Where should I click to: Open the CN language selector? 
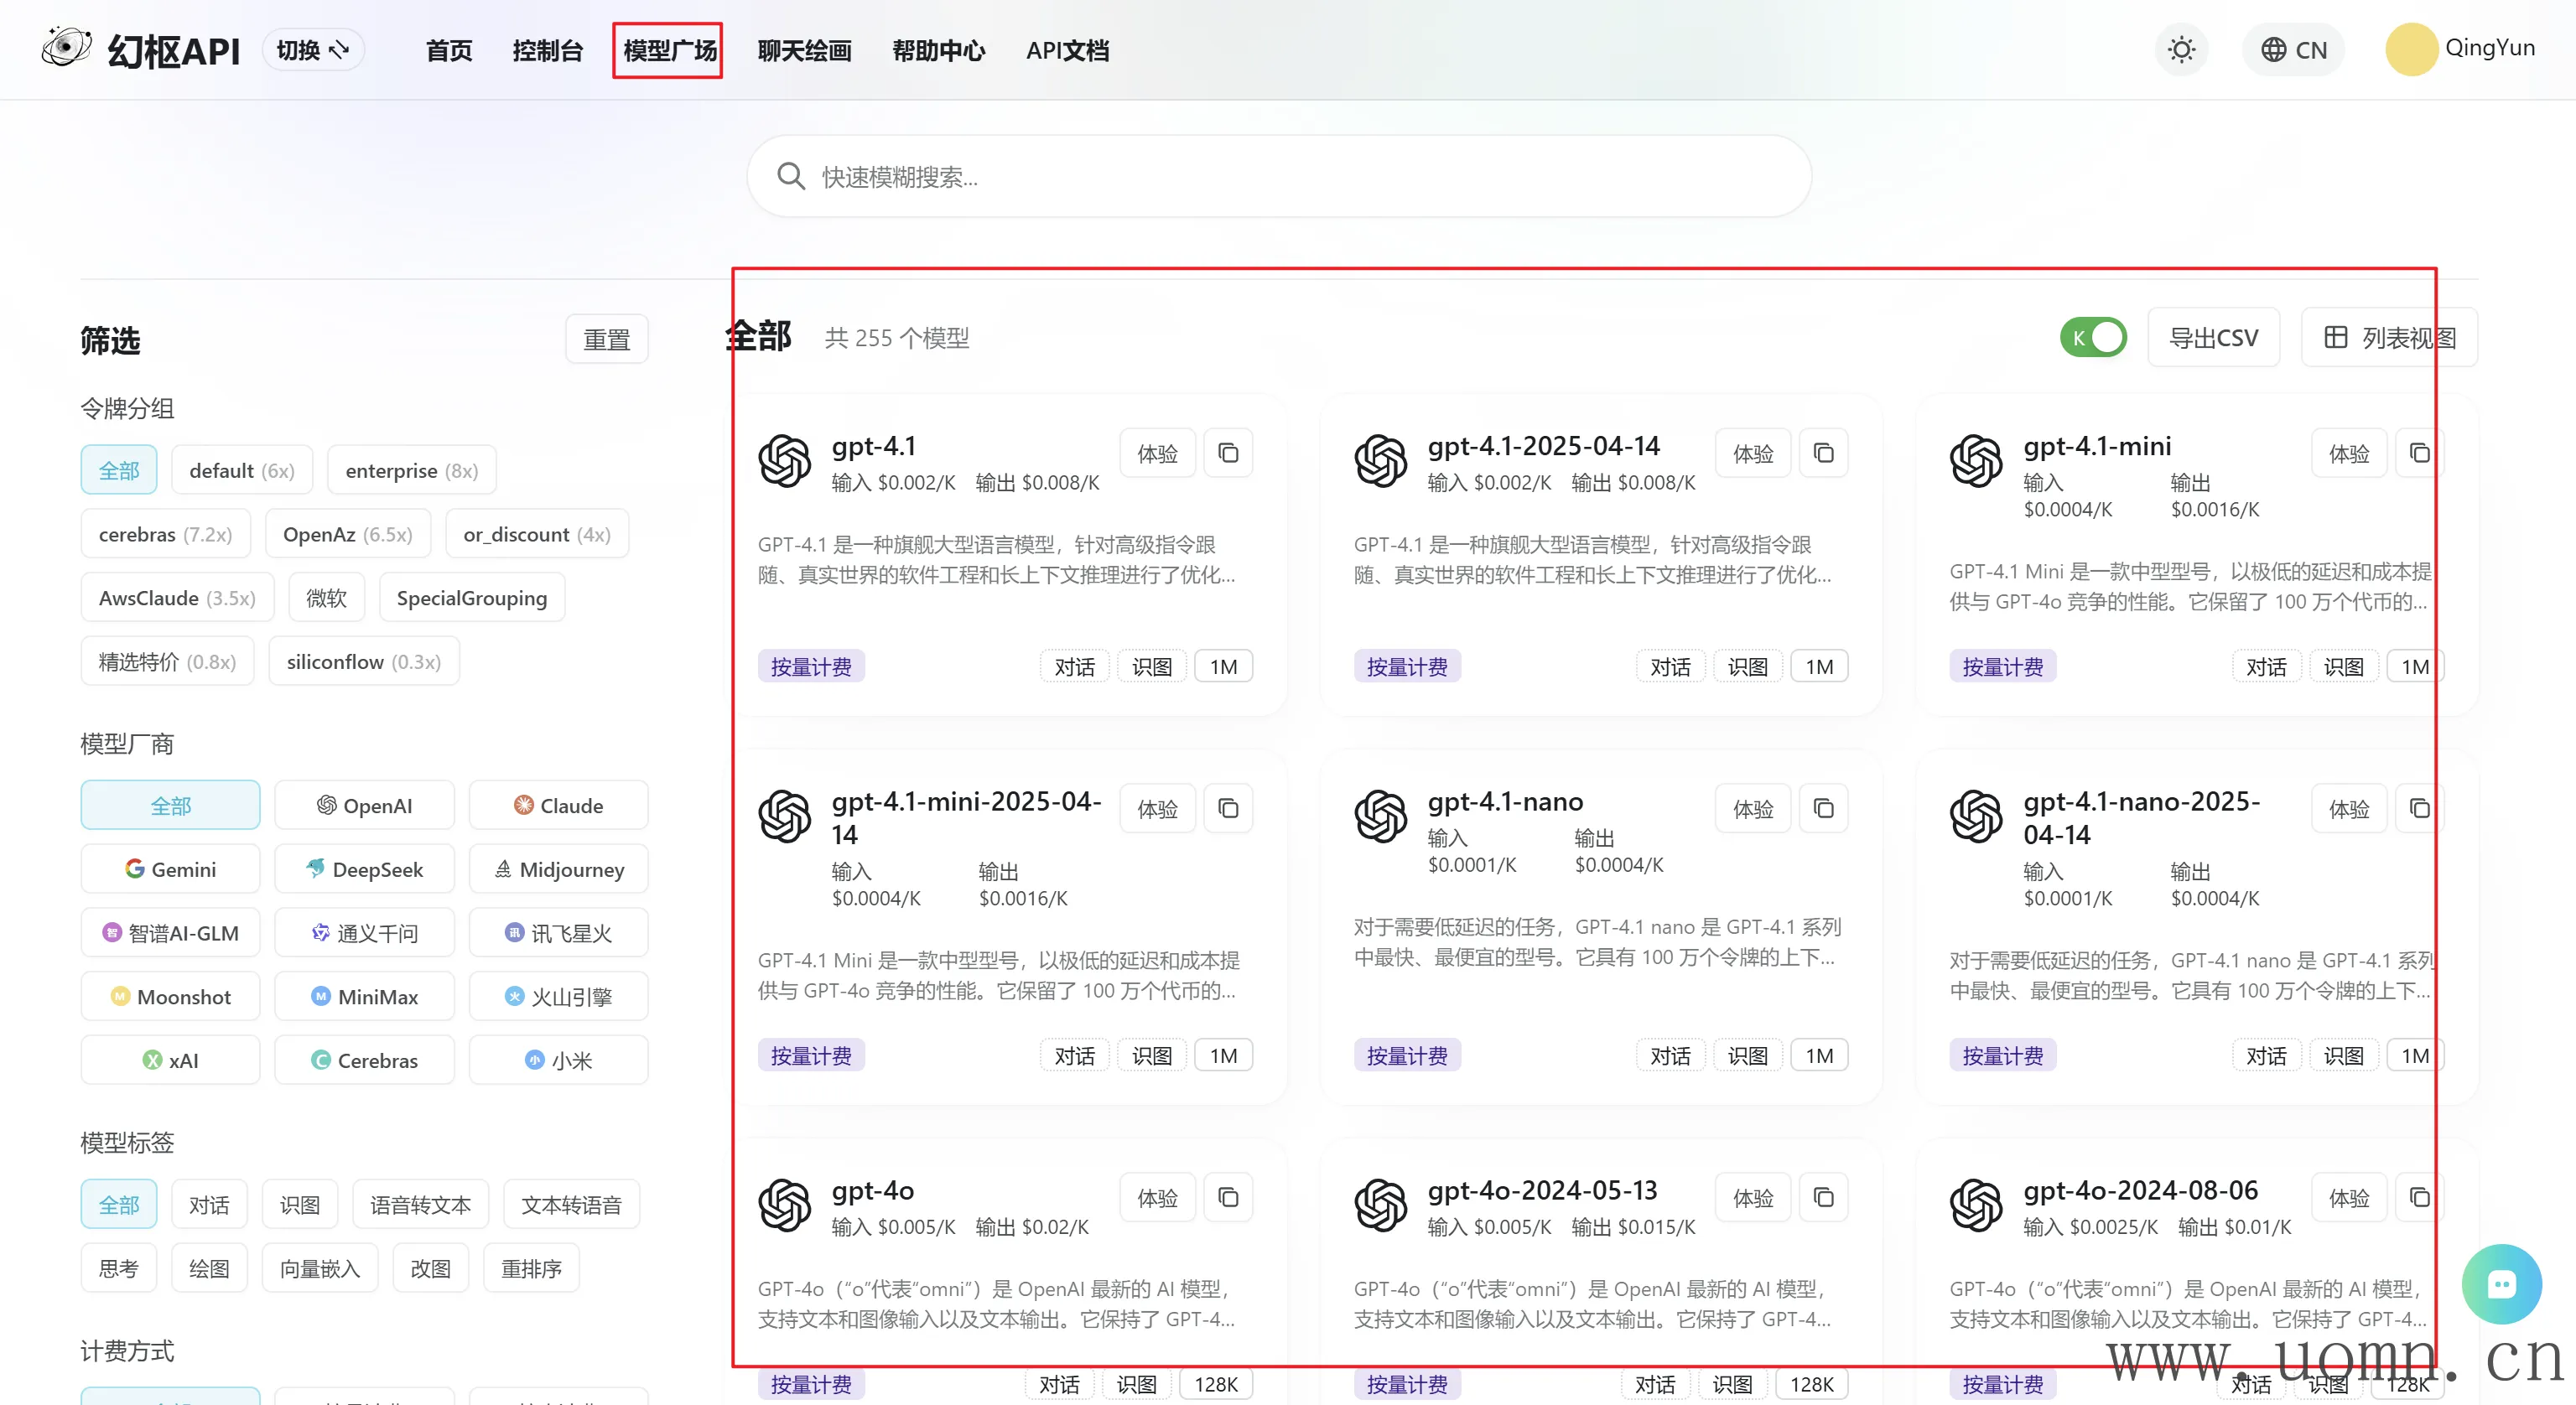coord(2294,50)
